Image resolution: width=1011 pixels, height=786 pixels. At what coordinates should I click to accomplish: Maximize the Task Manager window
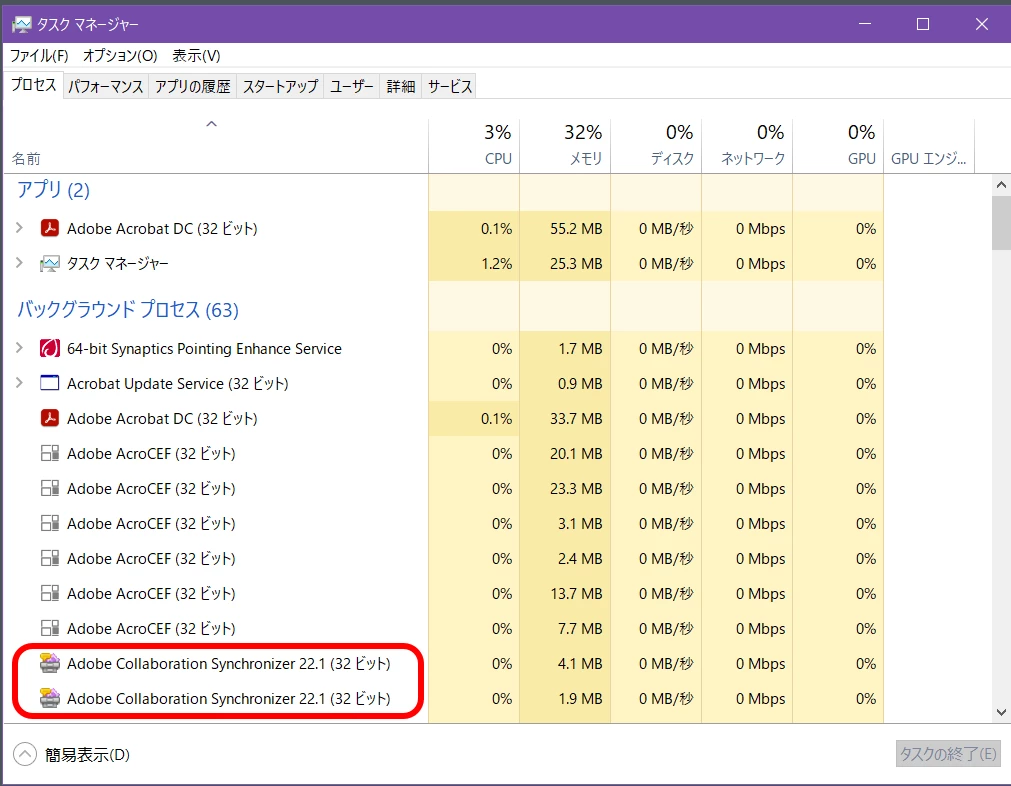pos(923,24)
